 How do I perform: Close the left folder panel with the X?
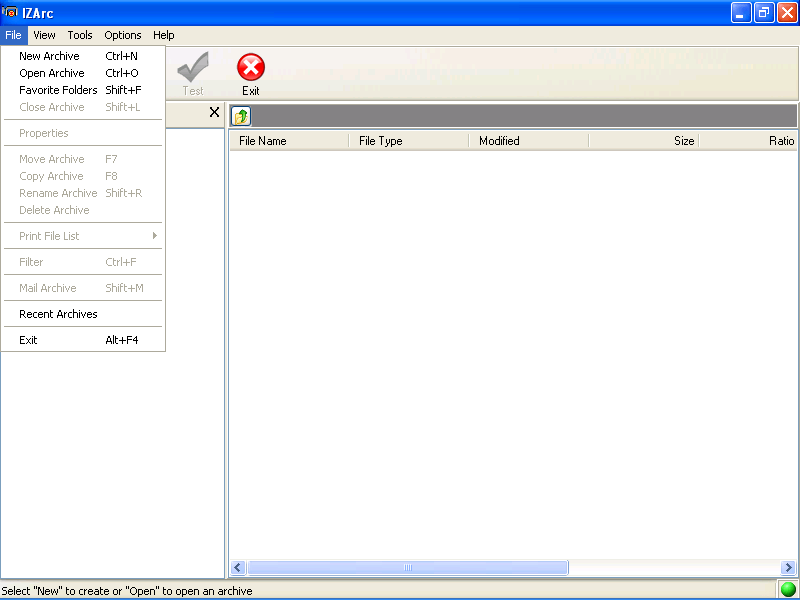coord(213,112)
